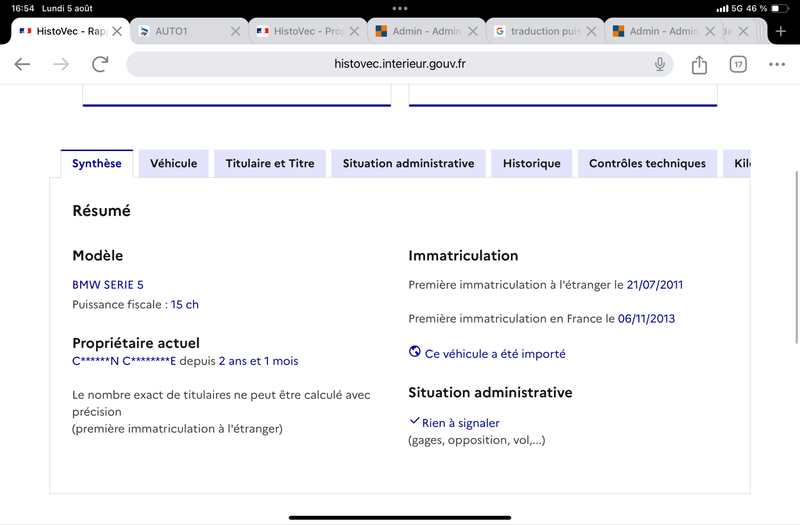Focus the address bar histovec.interieur.gouv.fr
The image size is (800, 525).
[x=399, y=64]
